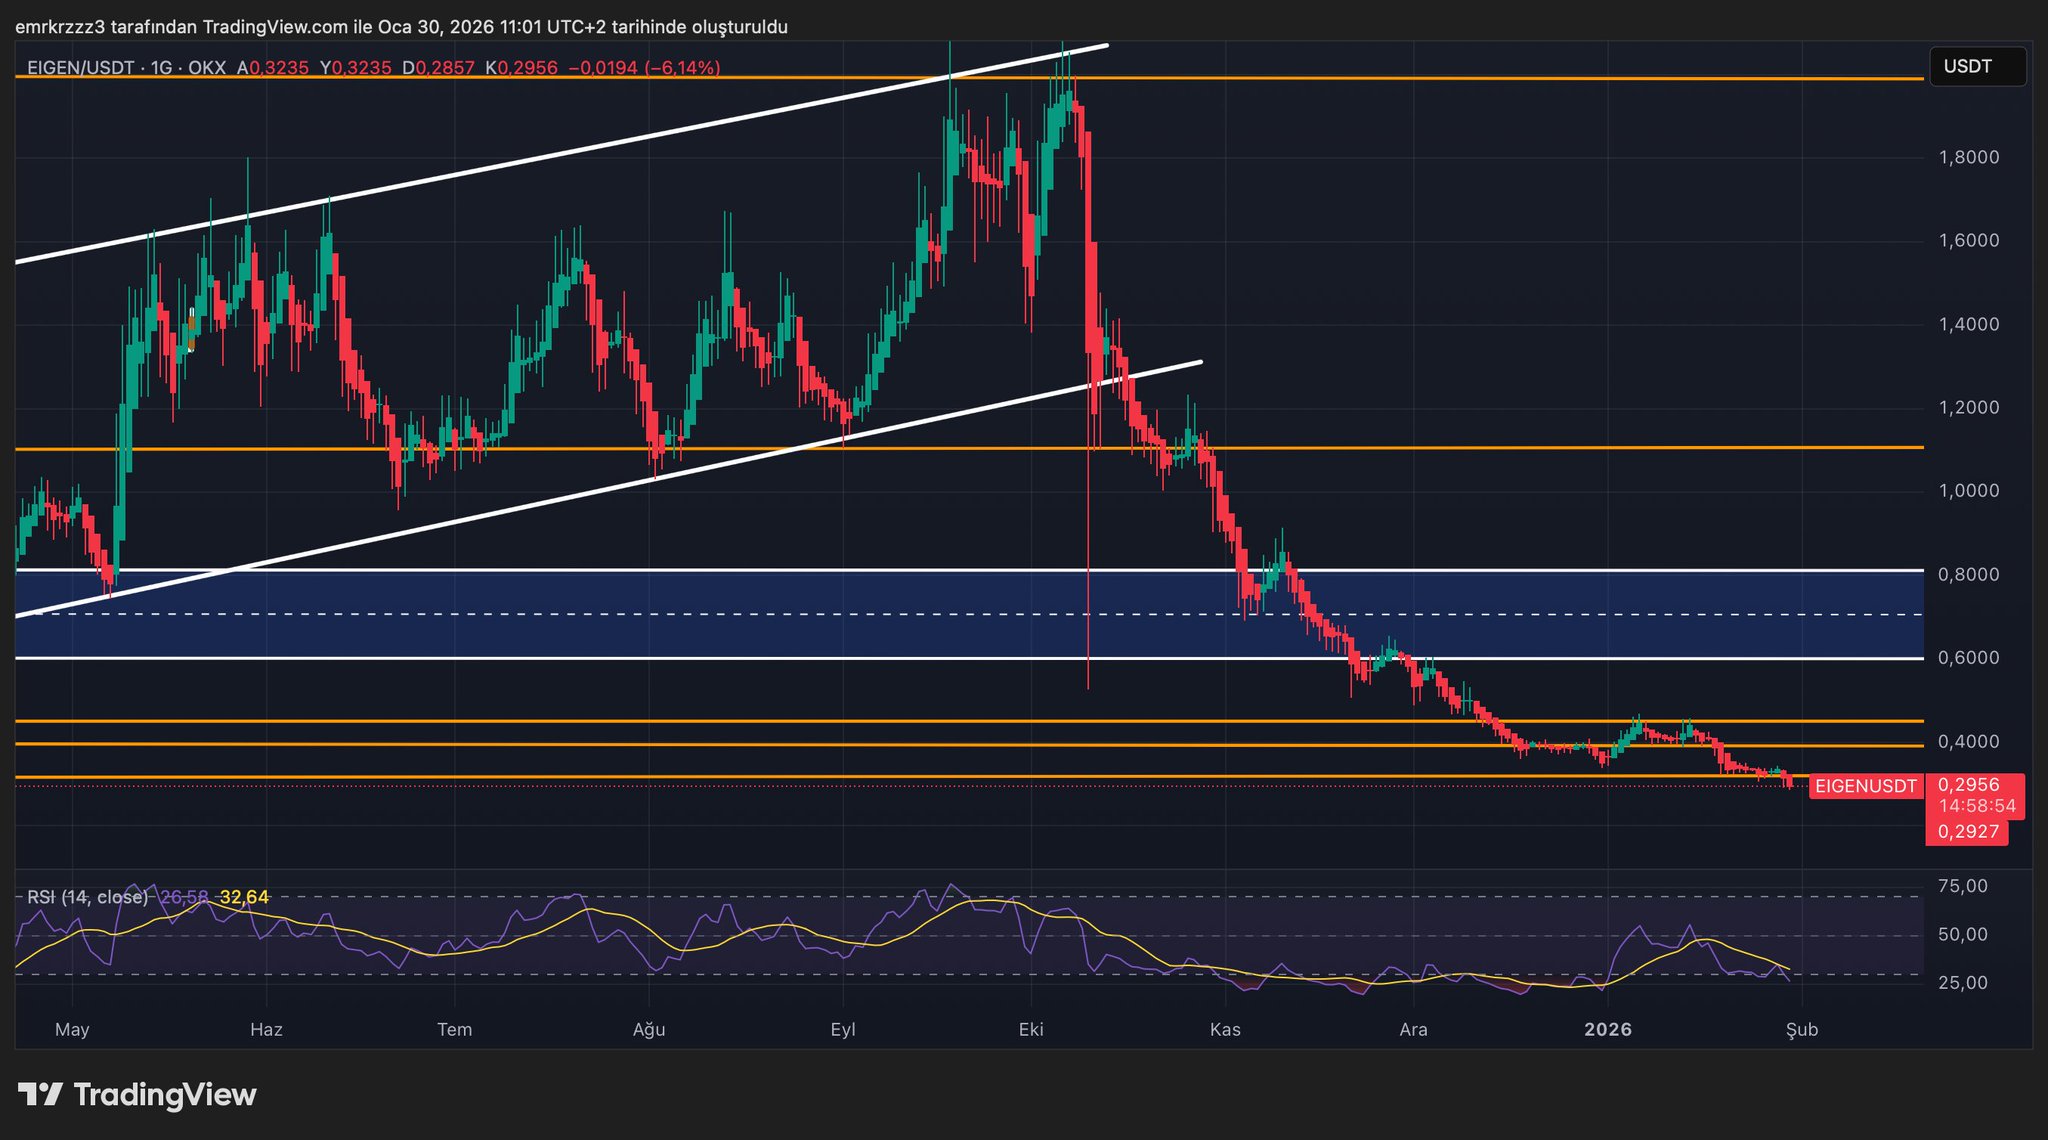Click the TradingView logo icon
Image resolution: width=2048 pixels, height=1140 pixels.
[x=41, y=1094]
